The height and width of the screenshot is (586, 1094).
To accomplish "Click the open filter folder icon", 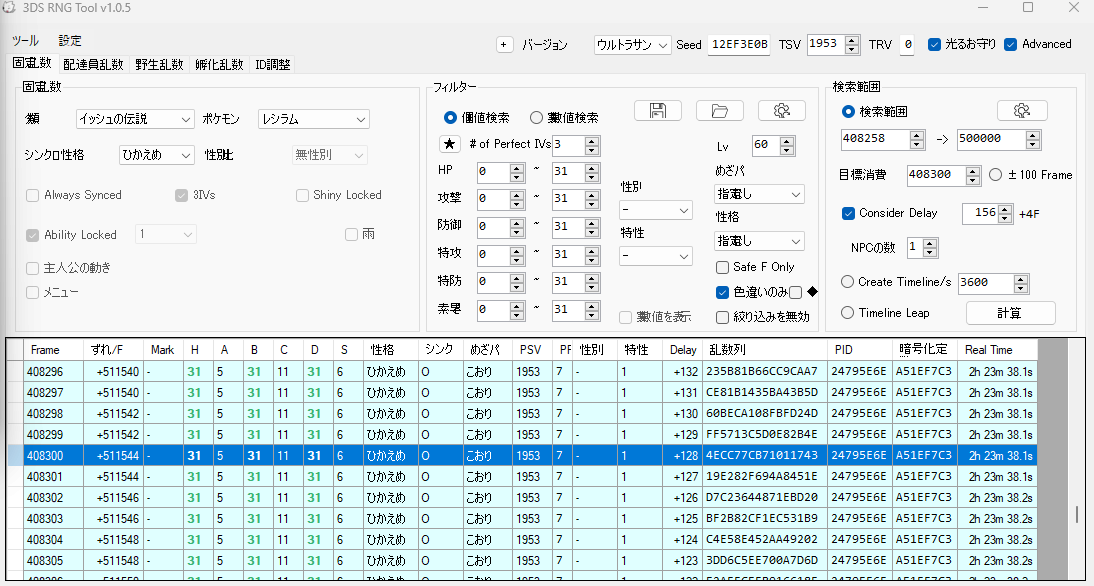I will click(x=719, y=110).
